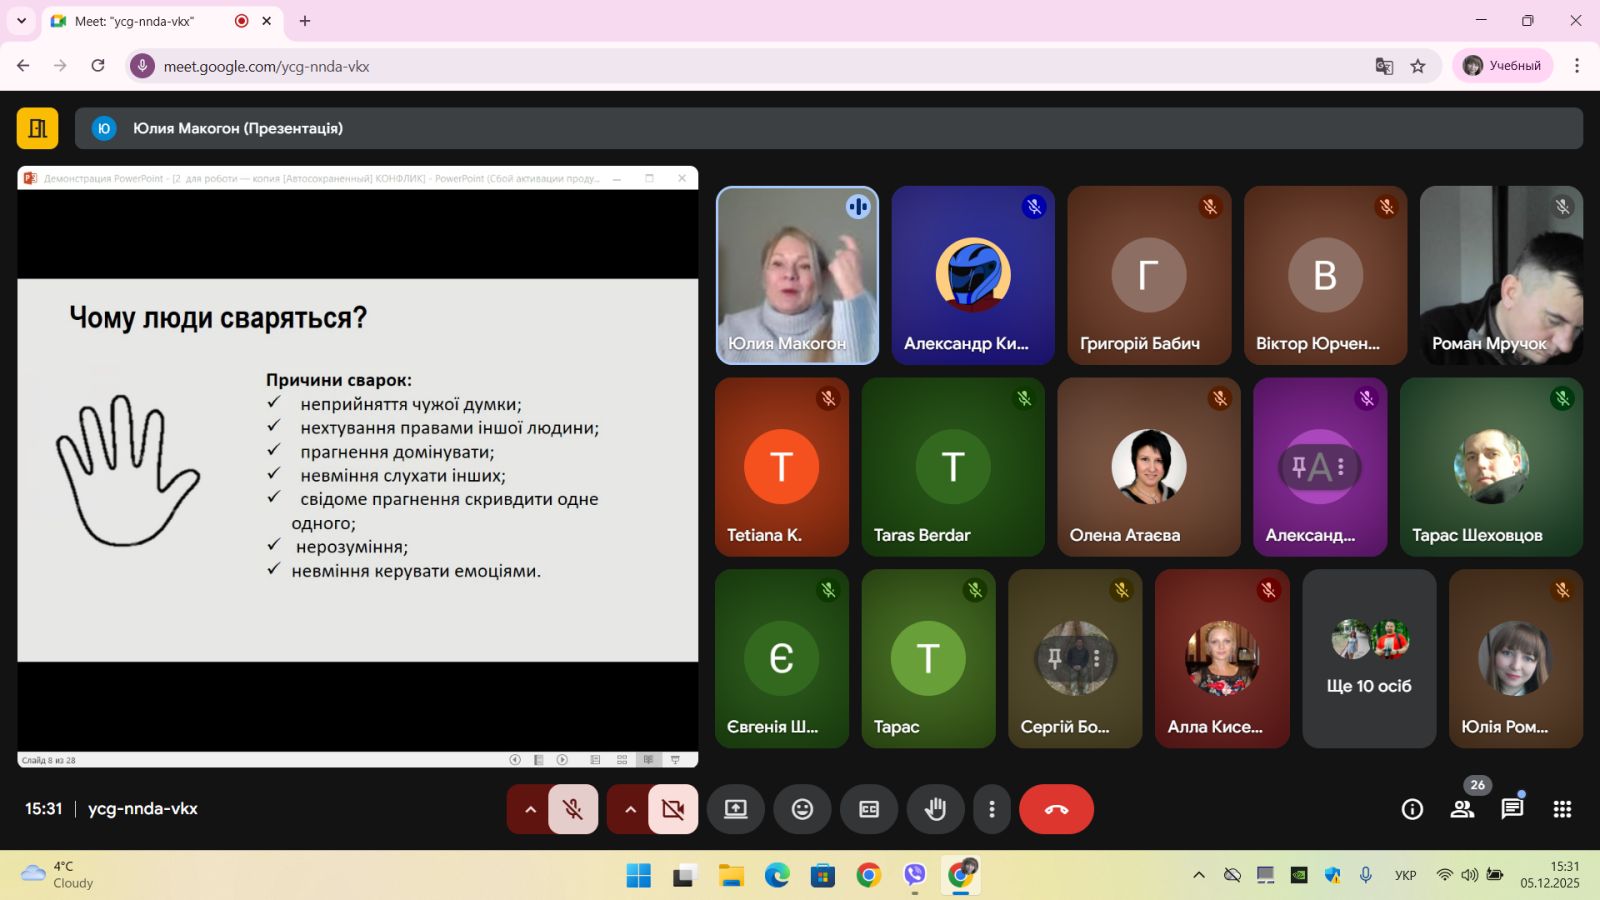Image resolution: width=1600 pixels, height=900 pixels.
Task: Leave the call with red hangup button
Action: click(x=1056, y=809)
